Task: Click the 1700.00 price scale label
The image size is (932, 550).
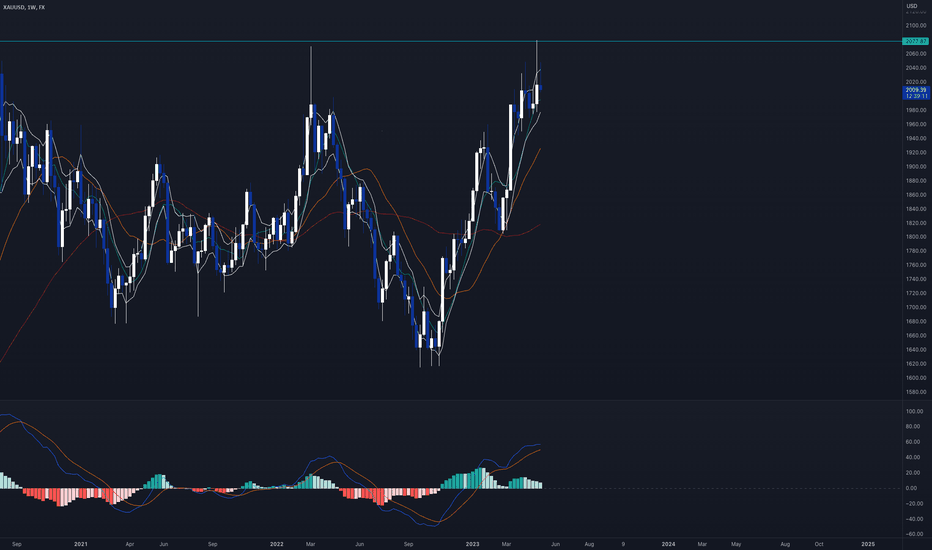Action: [x=916, y=307]
